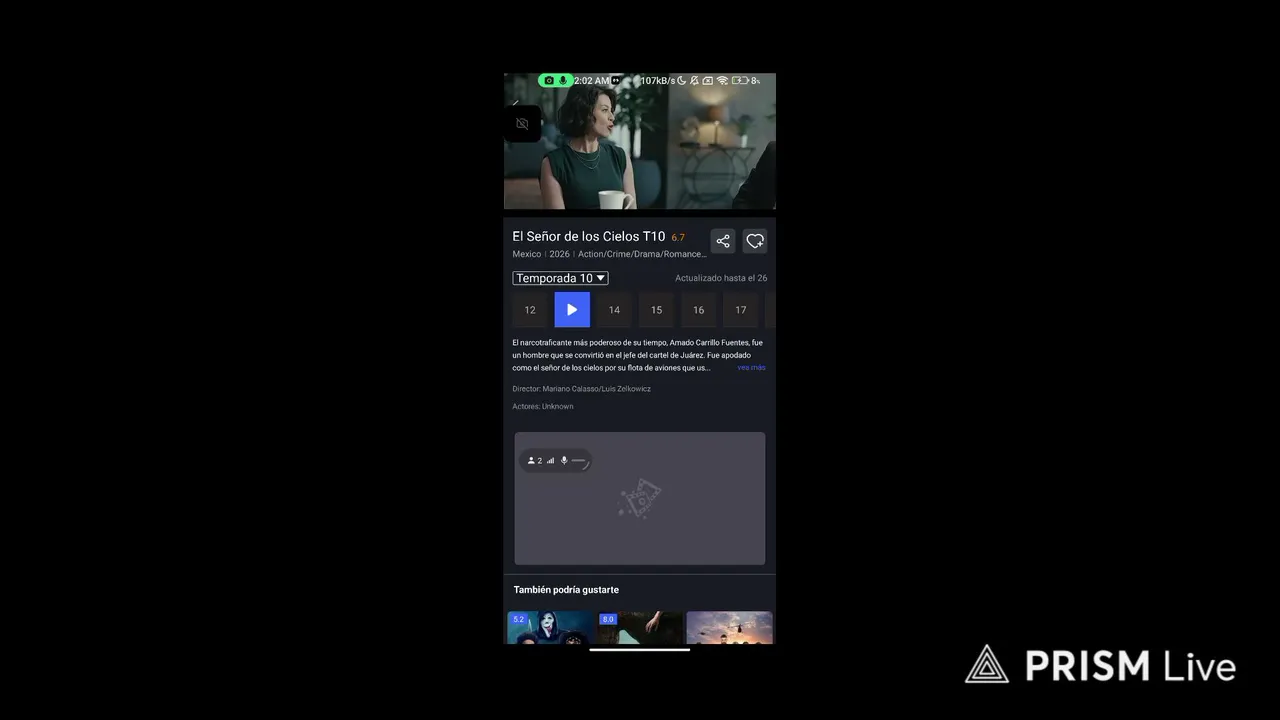This screenshot has width=1280, height=720.
Task: Select episode 17
Action: (x=740, y=310)
